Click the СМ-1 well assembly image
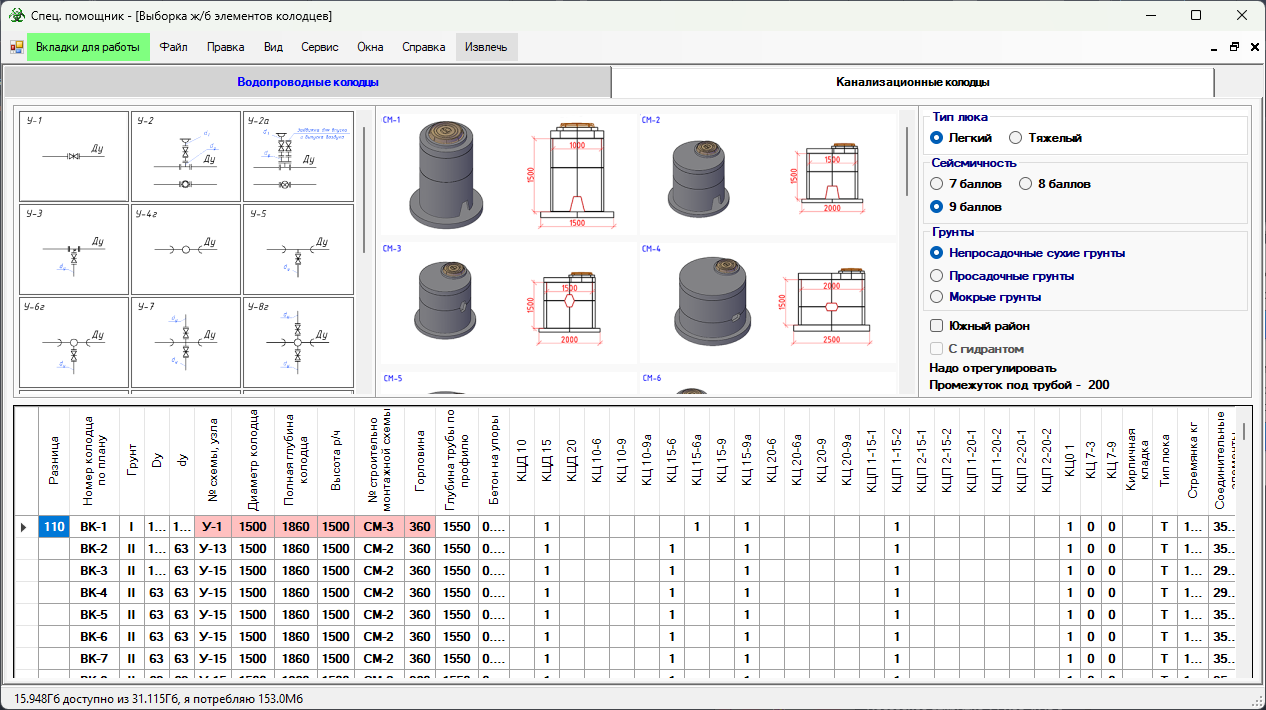The width and height of the screenshot is (1266, 710). coord(507,174)
